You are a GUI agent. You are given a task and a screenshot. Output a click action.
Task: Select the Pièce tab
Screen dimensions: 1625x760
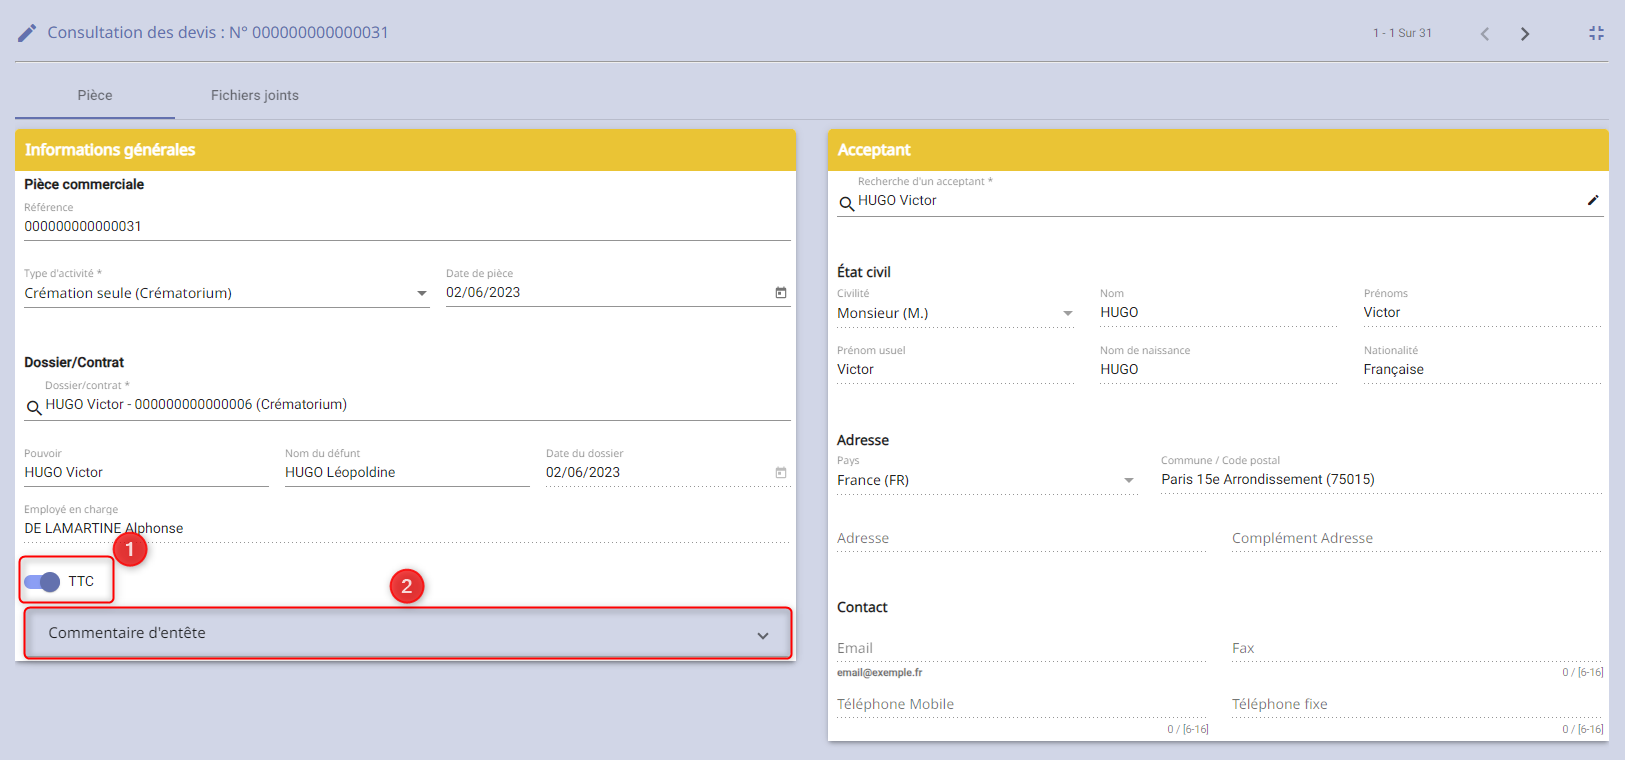(95, 96)
